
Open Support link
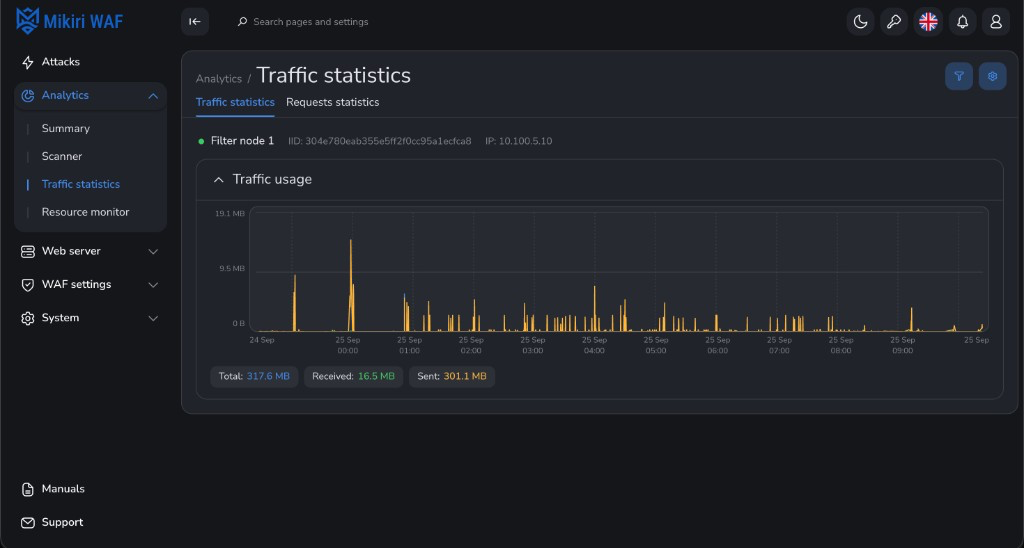[x=62, y=522]
